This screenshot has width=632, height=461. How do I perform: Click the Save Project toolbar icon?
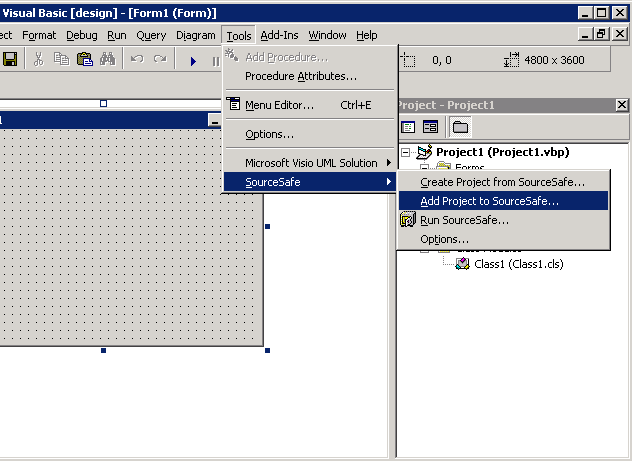click(9, 60)
